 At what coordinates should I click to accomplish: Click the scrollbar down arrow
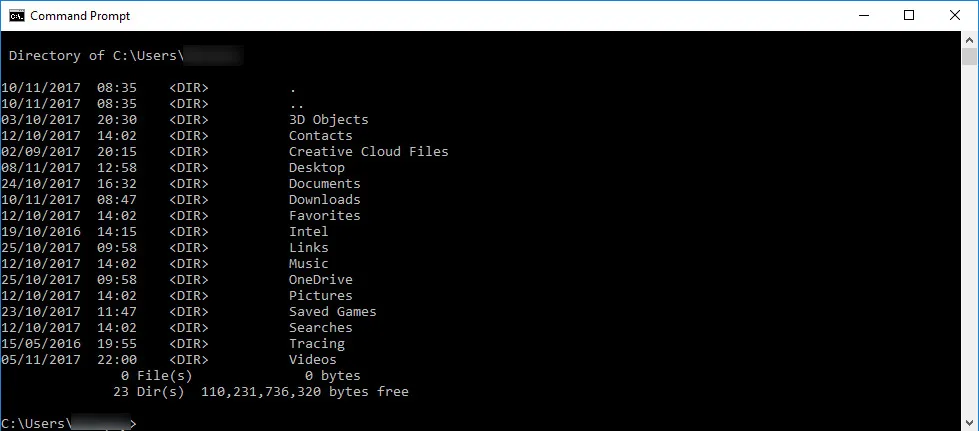coord(969,422)
